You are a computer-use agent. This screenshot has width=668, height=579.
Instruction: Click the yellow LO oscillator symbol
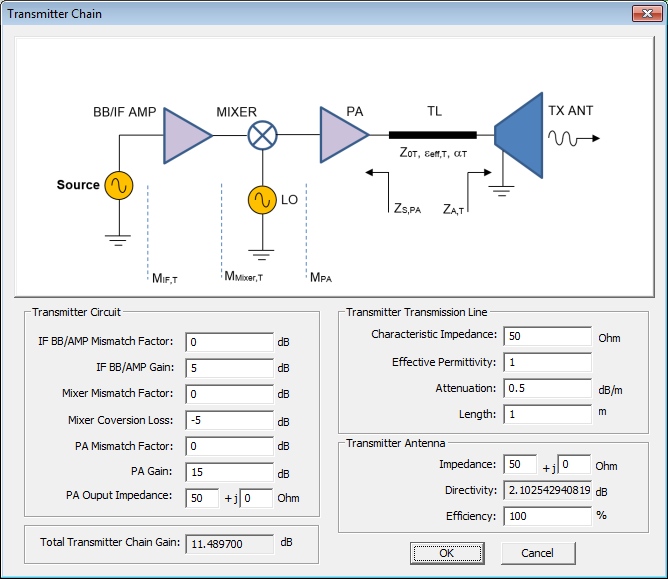[x=262, y=200]
